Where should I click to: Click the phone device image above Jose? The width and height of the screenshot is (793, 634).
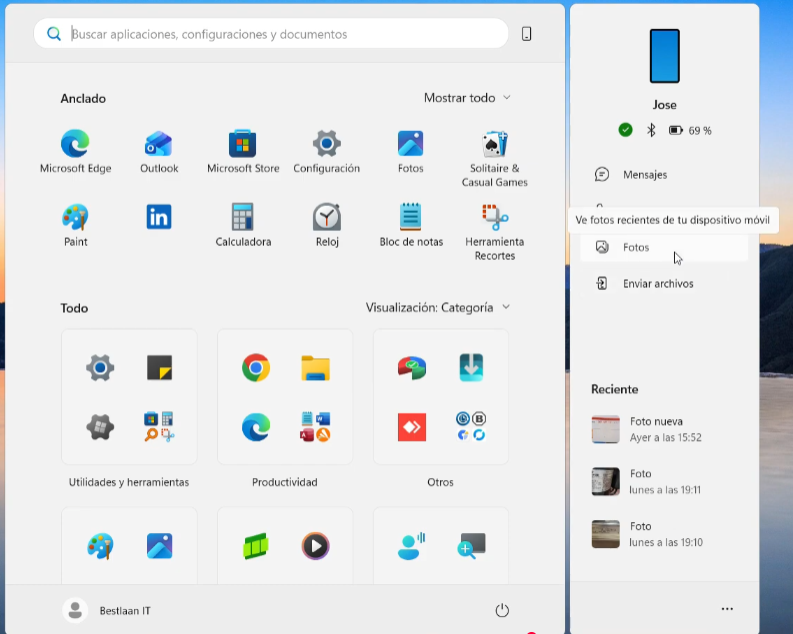(665, 56)
